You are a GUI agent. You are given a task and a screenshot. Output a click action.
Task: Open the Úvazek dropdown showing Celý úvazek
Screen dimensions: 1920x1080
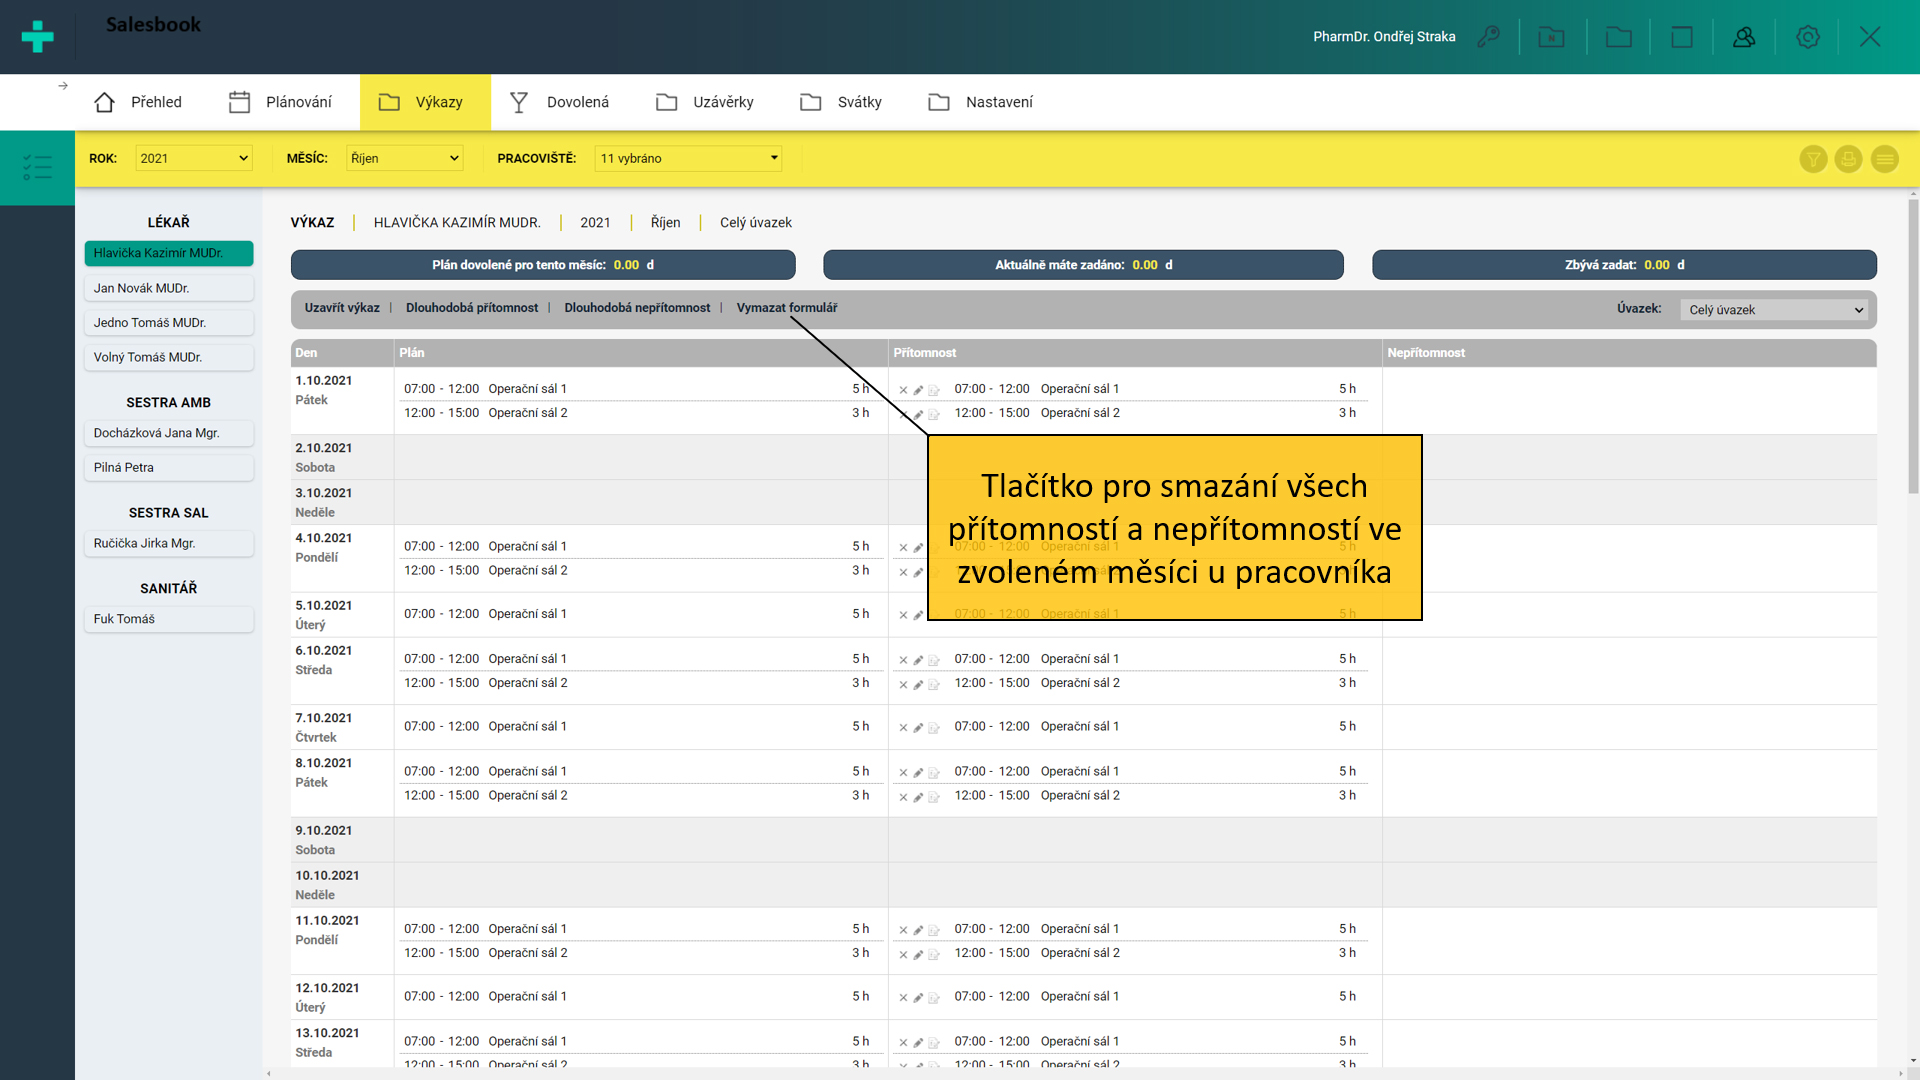[1775, 310]
